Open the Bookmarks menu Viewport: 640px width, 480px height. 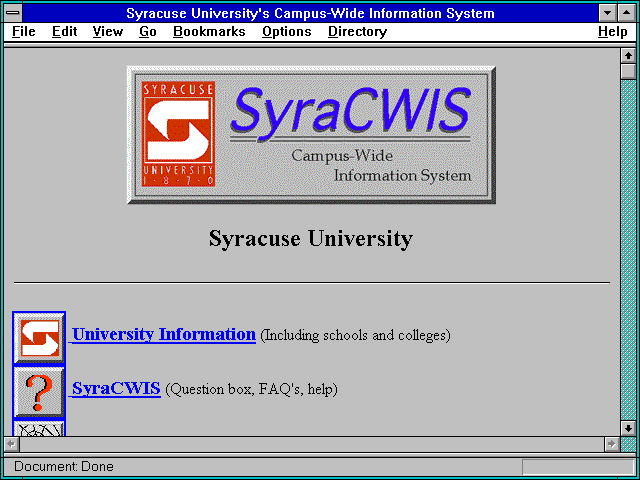(209, 32)
